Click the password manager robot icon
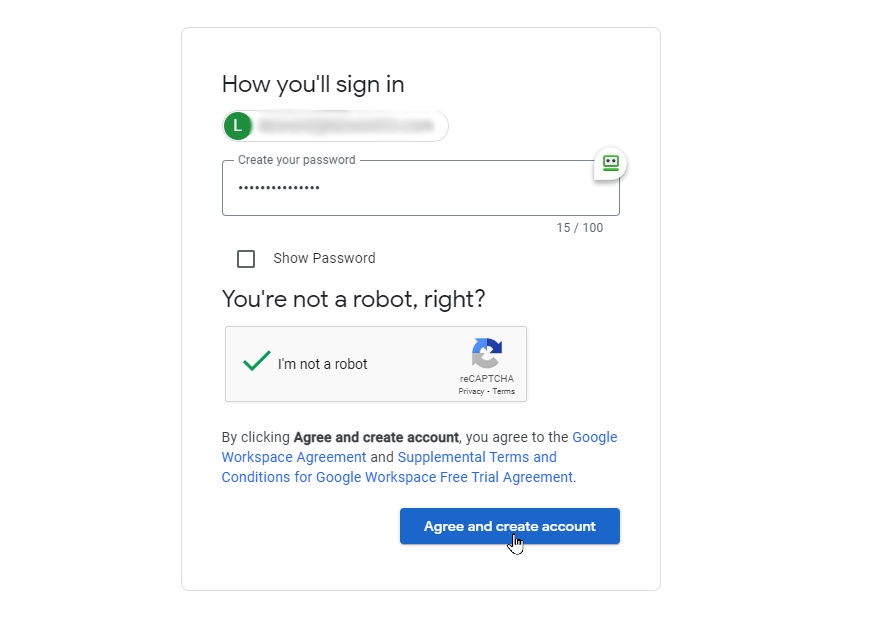This screenshot has height=623, width=887. (610, 164)
